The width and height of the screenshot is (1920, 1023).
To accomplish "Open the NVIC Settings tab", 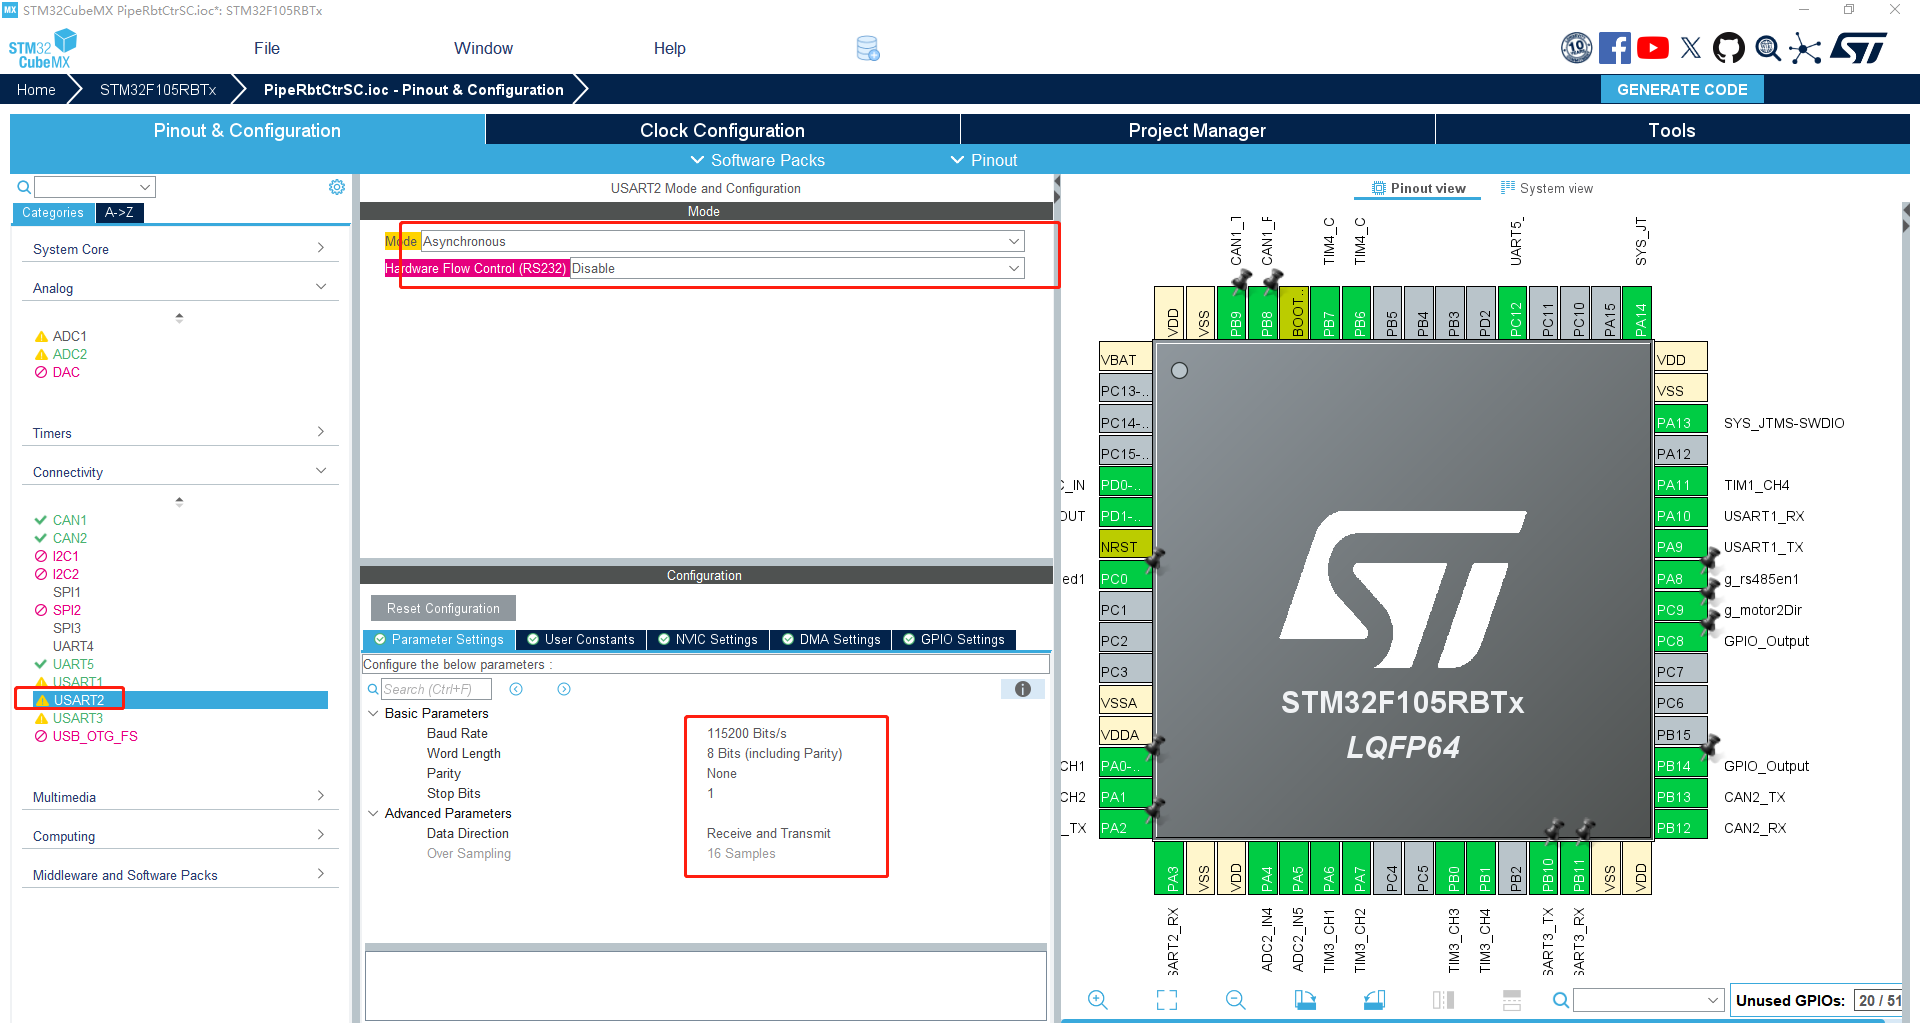I will tap(708, 639).
